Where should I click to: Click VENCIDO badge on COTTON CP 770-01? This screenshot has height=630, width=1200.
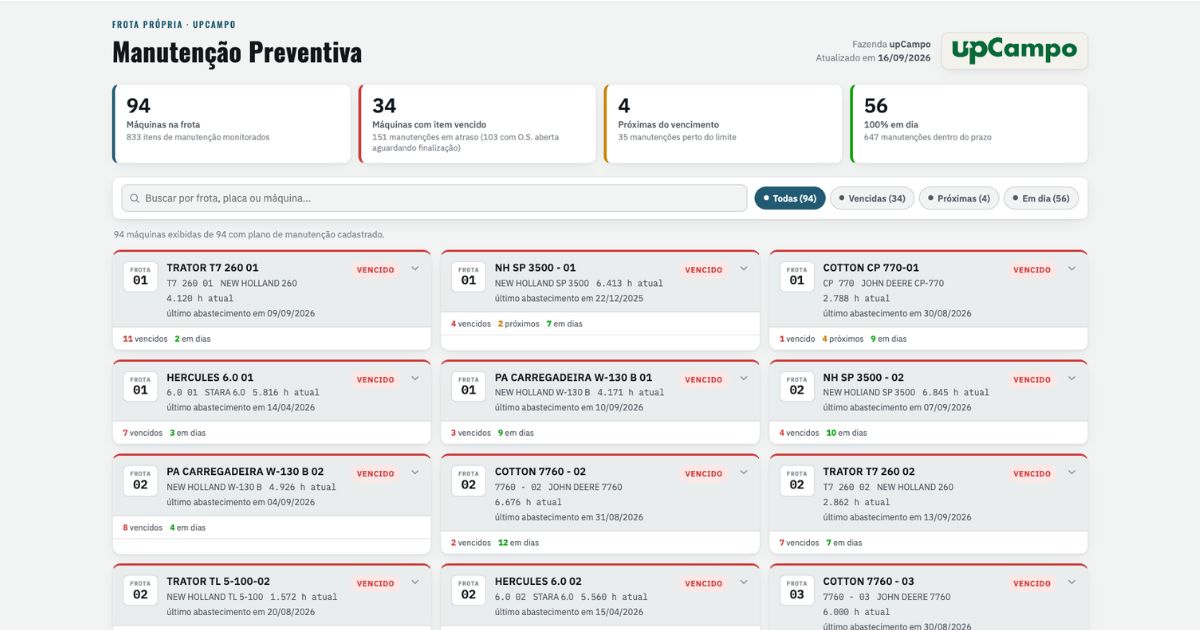1032,270
